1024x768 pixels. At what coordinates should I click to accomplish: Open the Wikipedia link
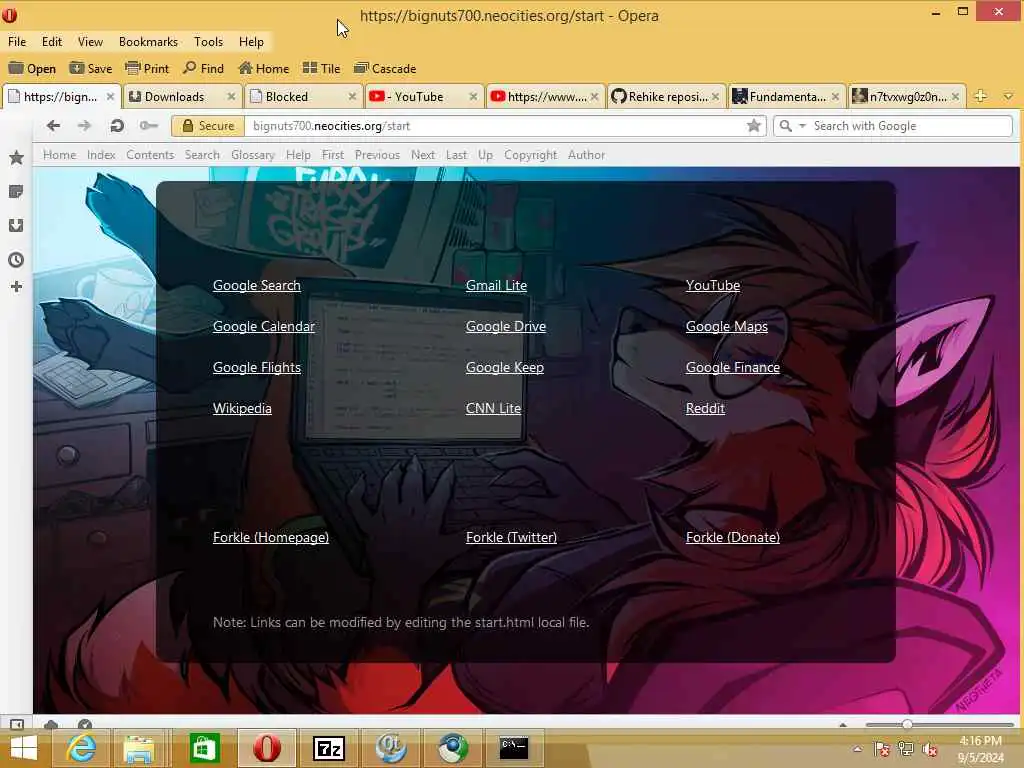coord(242,408)
